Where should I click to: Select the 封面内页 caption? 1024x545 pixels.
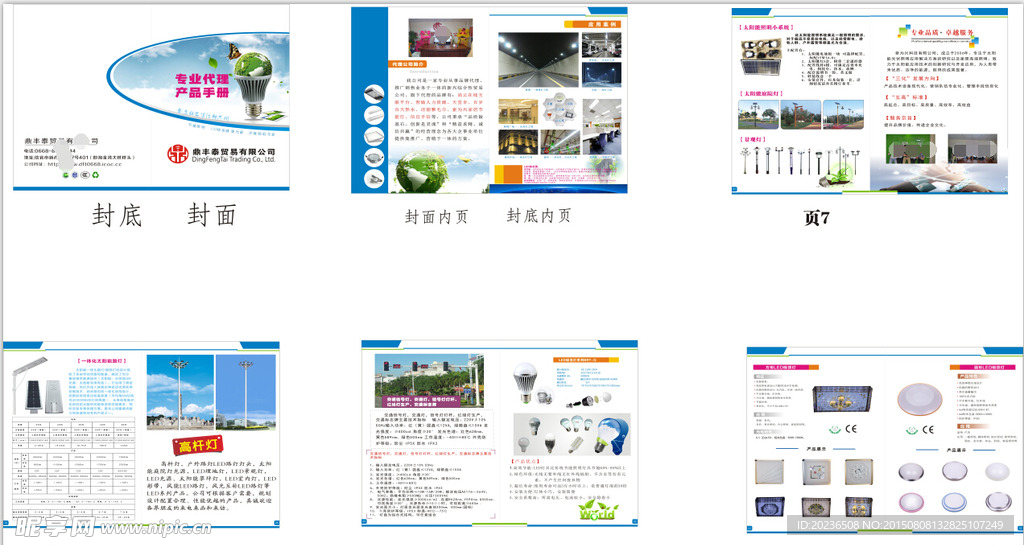point(436,216)
